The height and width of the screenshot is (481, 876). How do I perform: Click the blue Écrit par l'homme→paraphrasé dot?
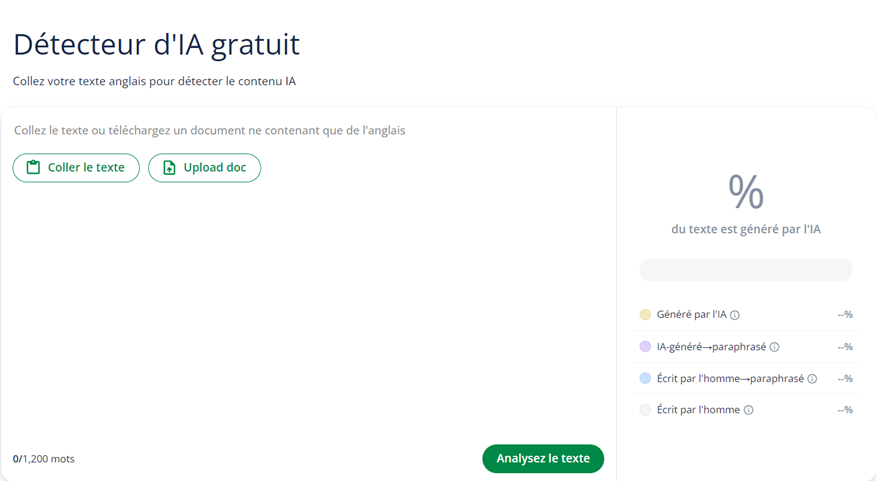(x=645, y=378)
